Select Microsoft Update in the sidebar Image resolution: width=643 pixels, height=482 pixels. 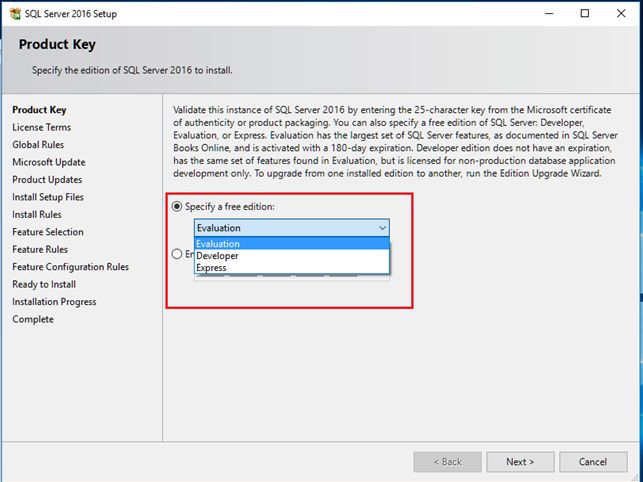(x=49, y=162)
